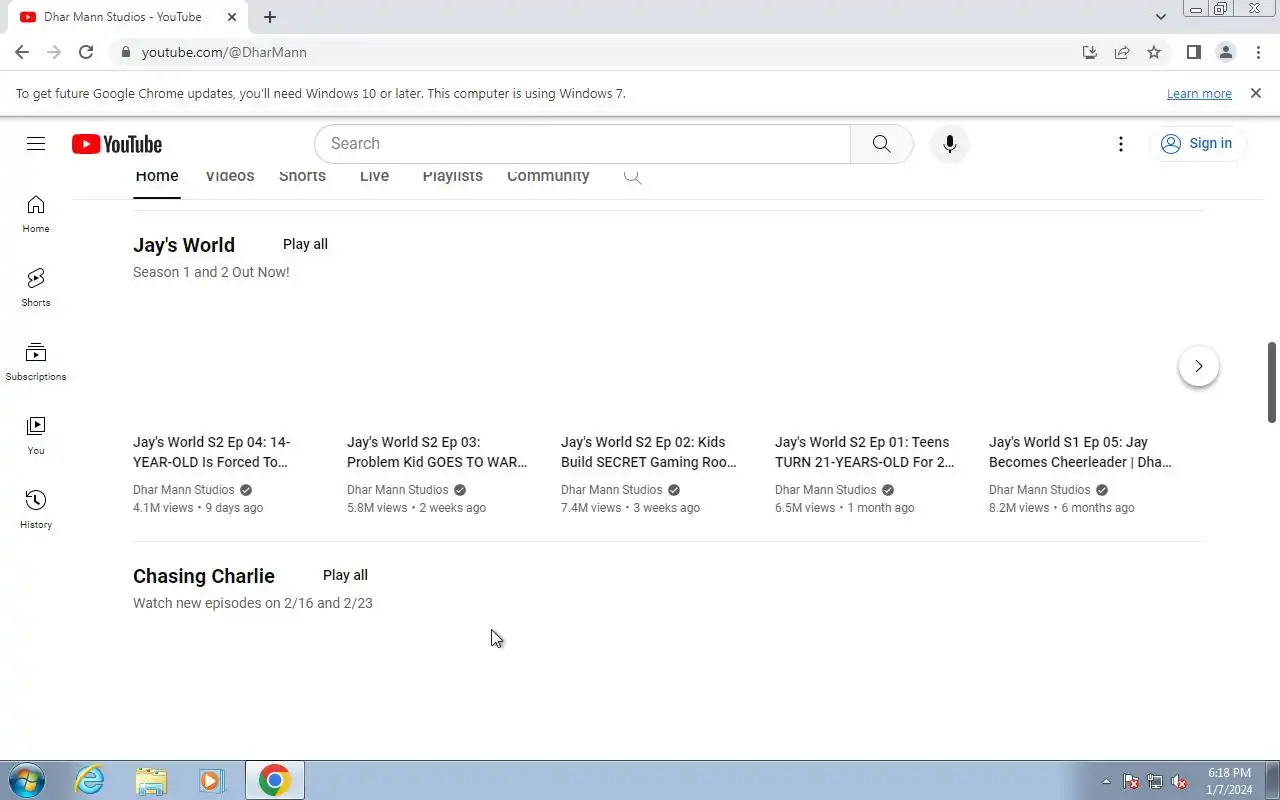
Task: Click '4.1M views • 9 days ago' text
Action: coord(198,508)
